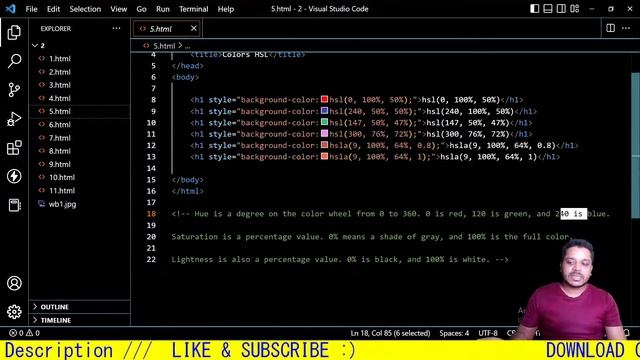The height and width of the screenshot is (360, 640).
Task: Open the Help menu
Action: tap(226, 9)
